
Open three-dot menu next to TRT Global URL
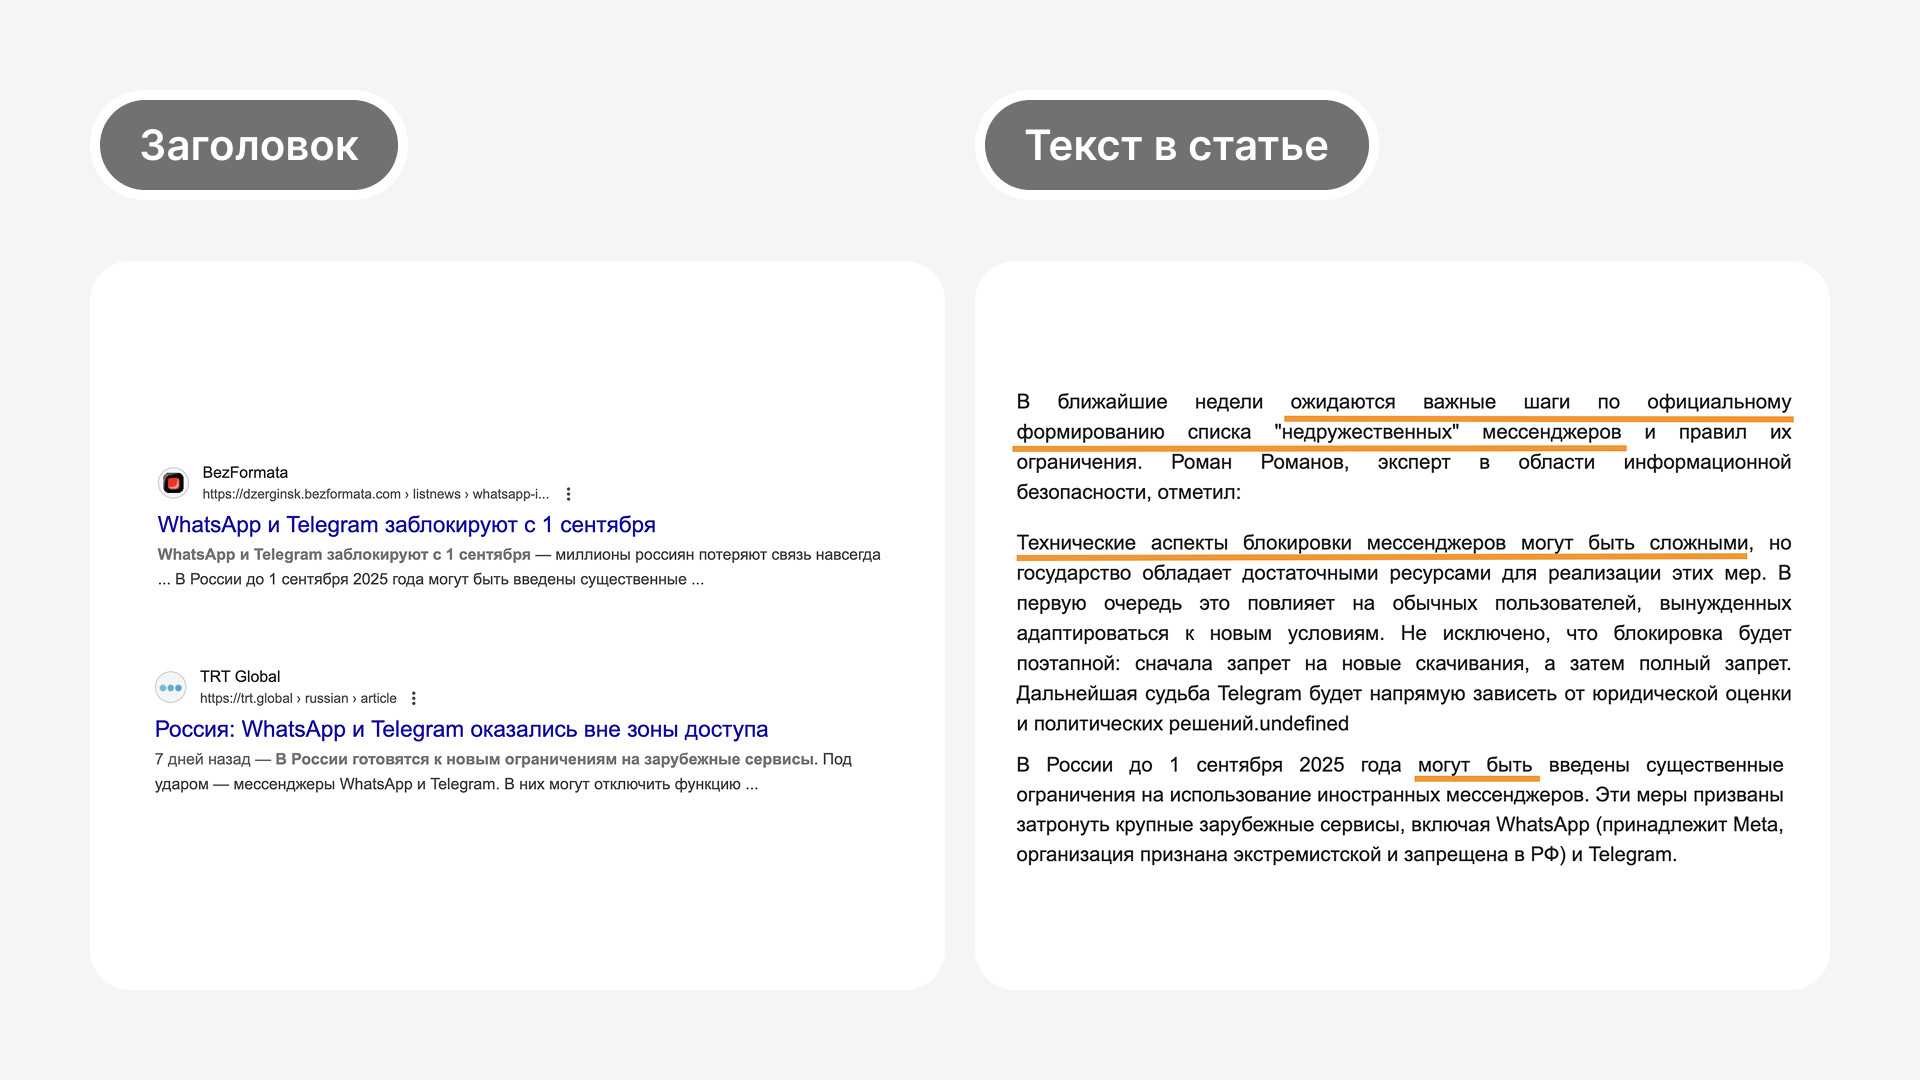[x=414, y=698]
